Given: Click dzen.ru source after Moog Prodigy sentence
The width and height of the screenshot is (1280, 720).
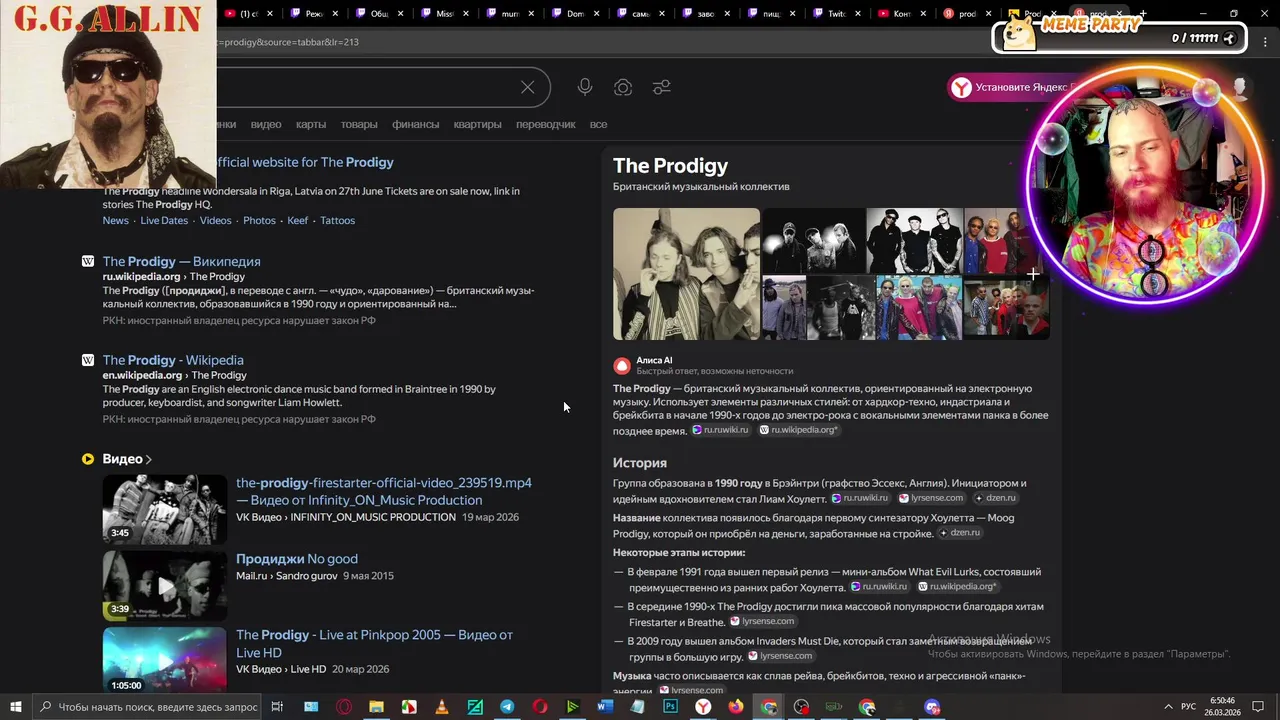Looking at the screenshot, I should pyautogui.click(x=959, y=533).
